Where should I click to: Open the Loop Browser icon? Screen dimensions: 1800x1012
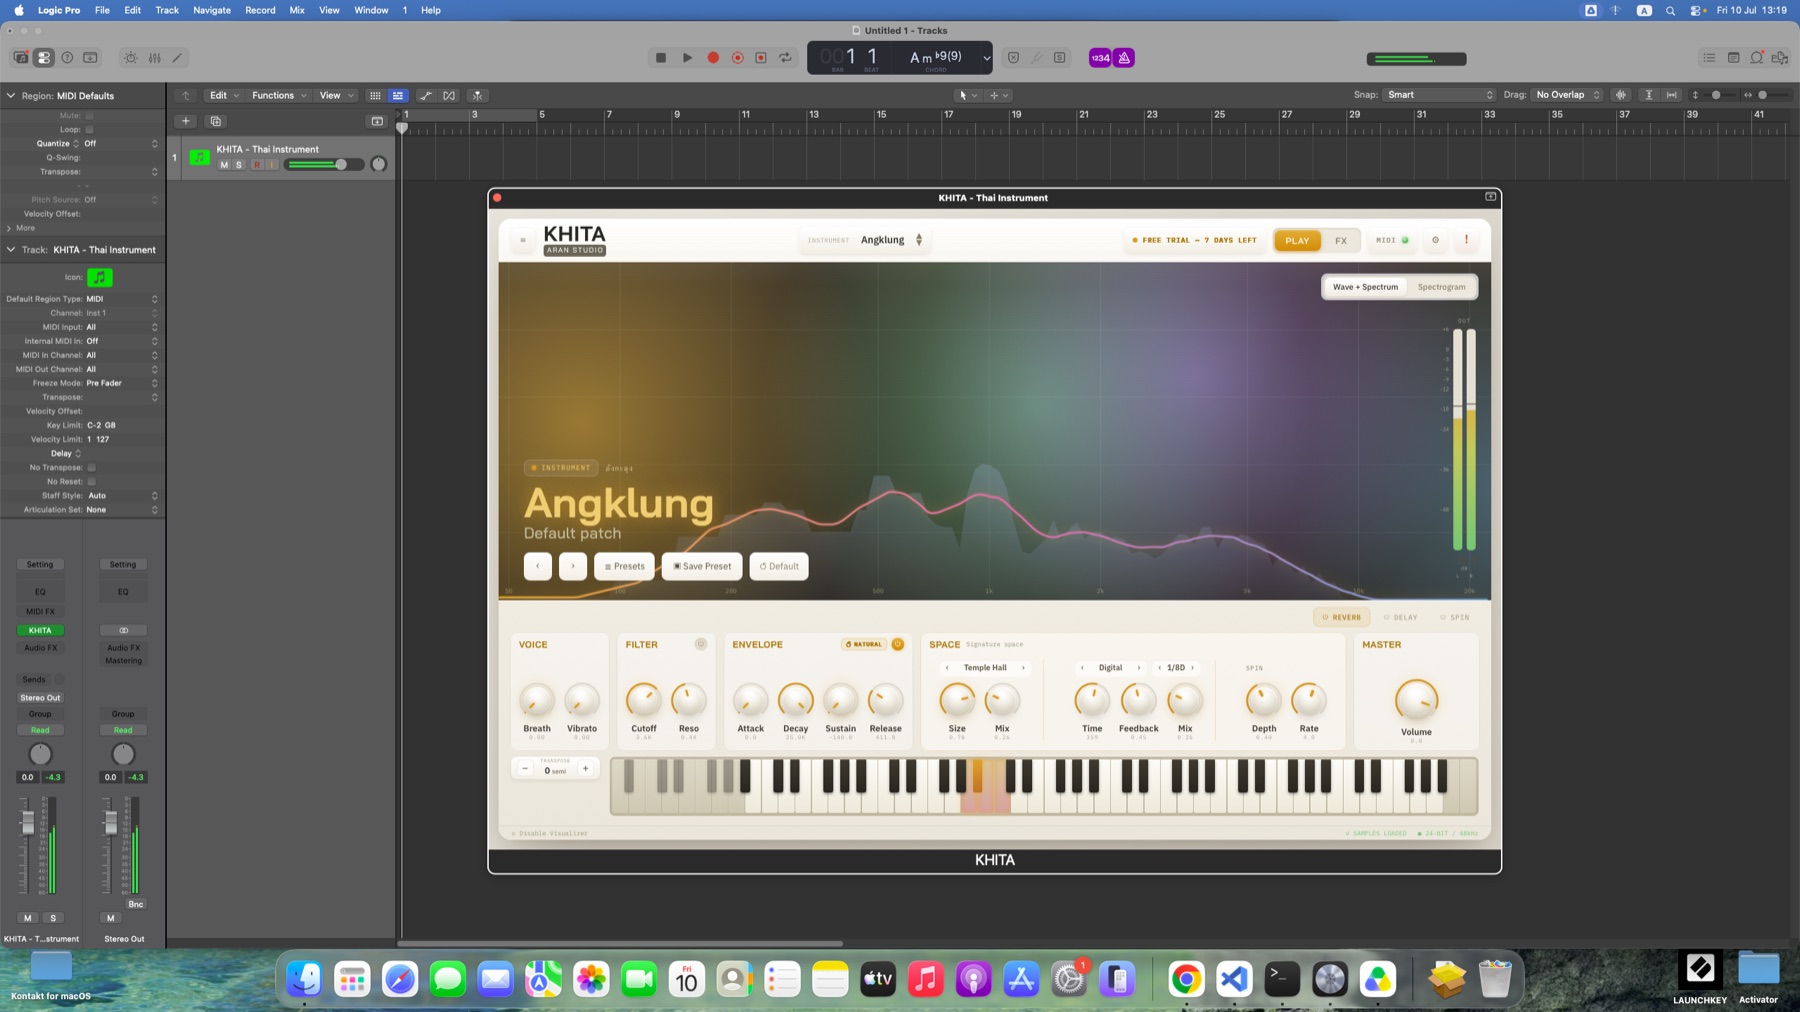click(1757, 58)
